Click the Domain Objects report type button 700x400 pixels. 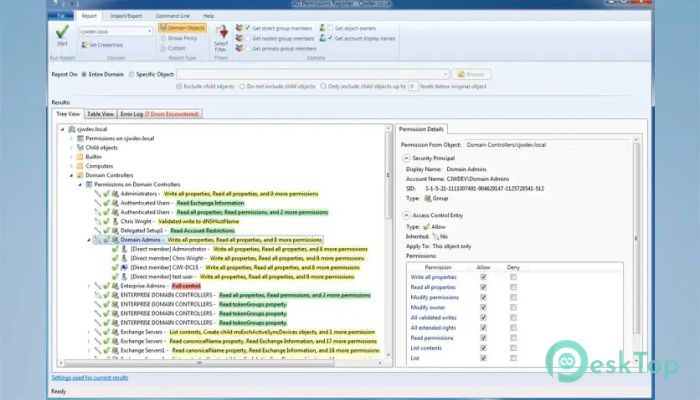[x=182, y=28]
